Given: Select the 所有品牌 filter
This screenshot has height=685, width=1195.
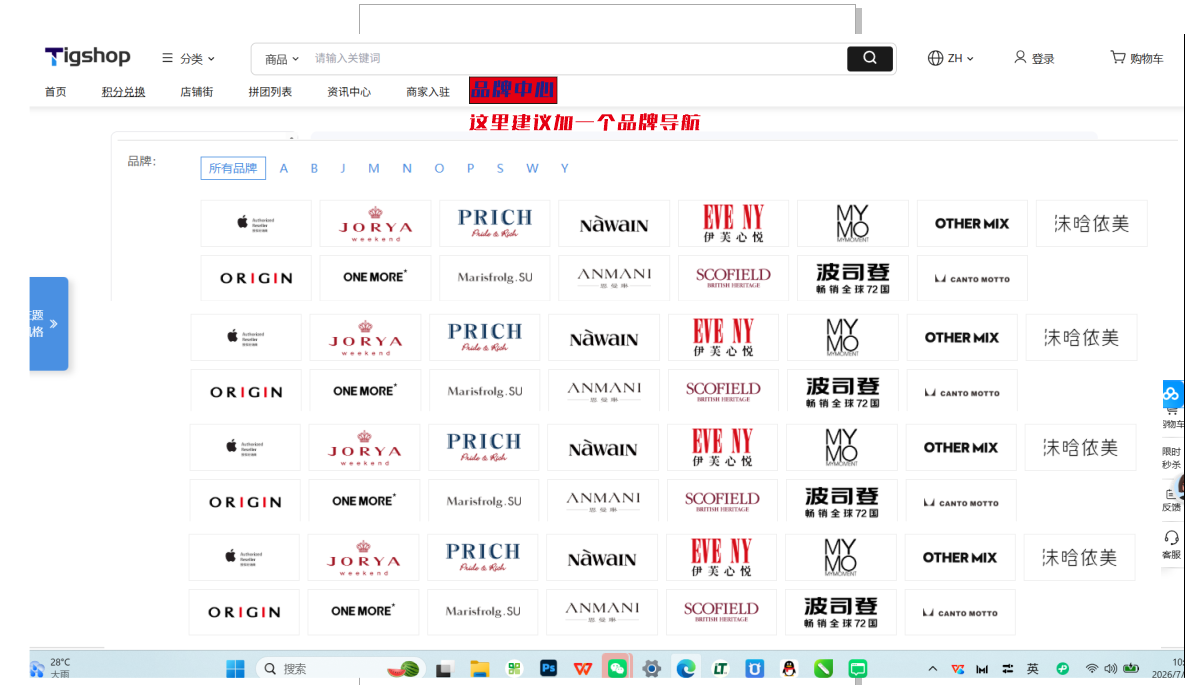Looking at the screenshot, I should click(x=233, y=168).
